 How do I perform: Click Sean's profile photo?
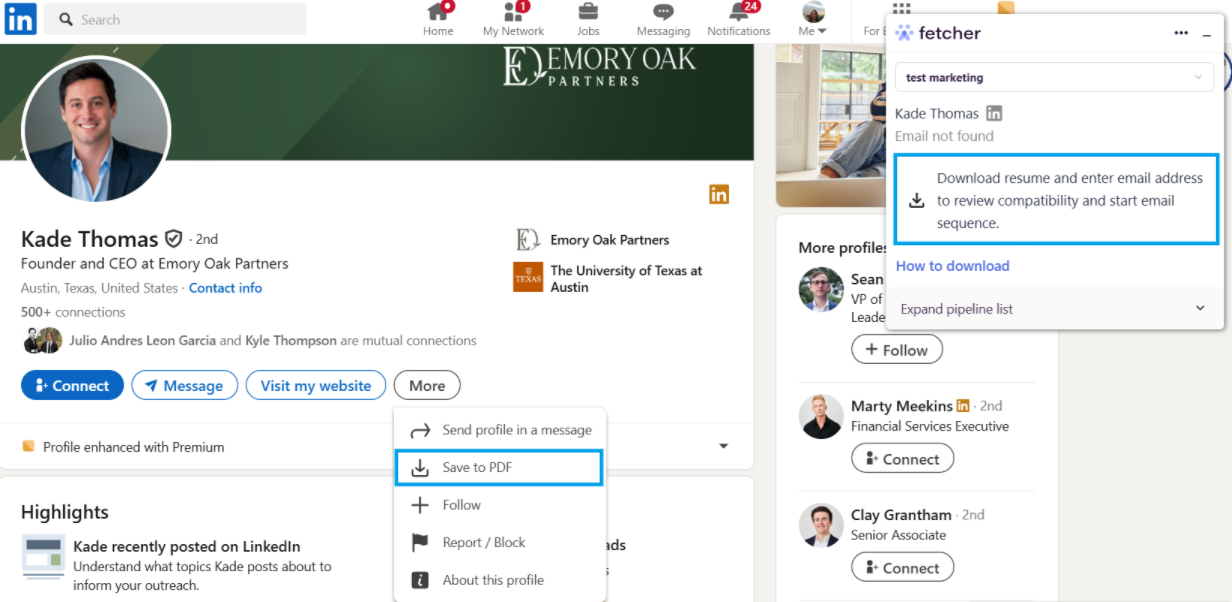821,289
